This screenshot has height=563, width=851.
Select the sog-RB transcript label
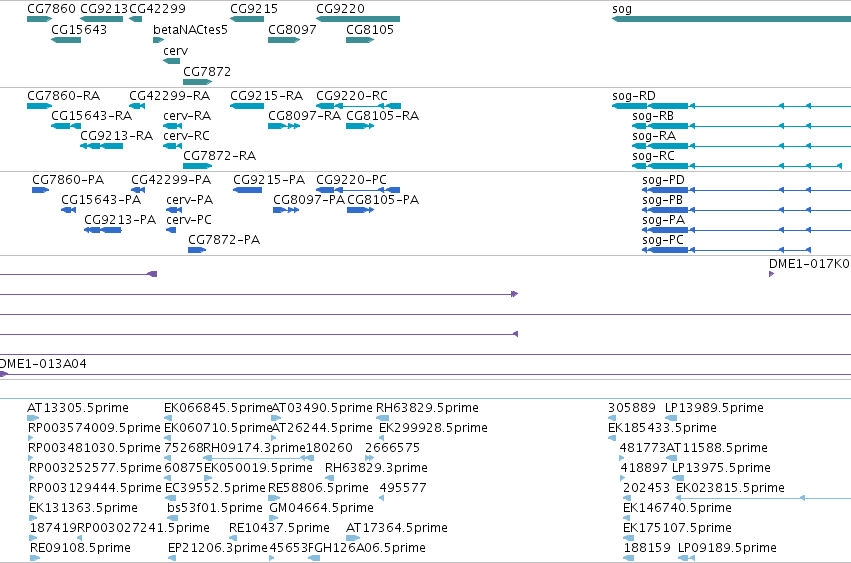[653, 116]
